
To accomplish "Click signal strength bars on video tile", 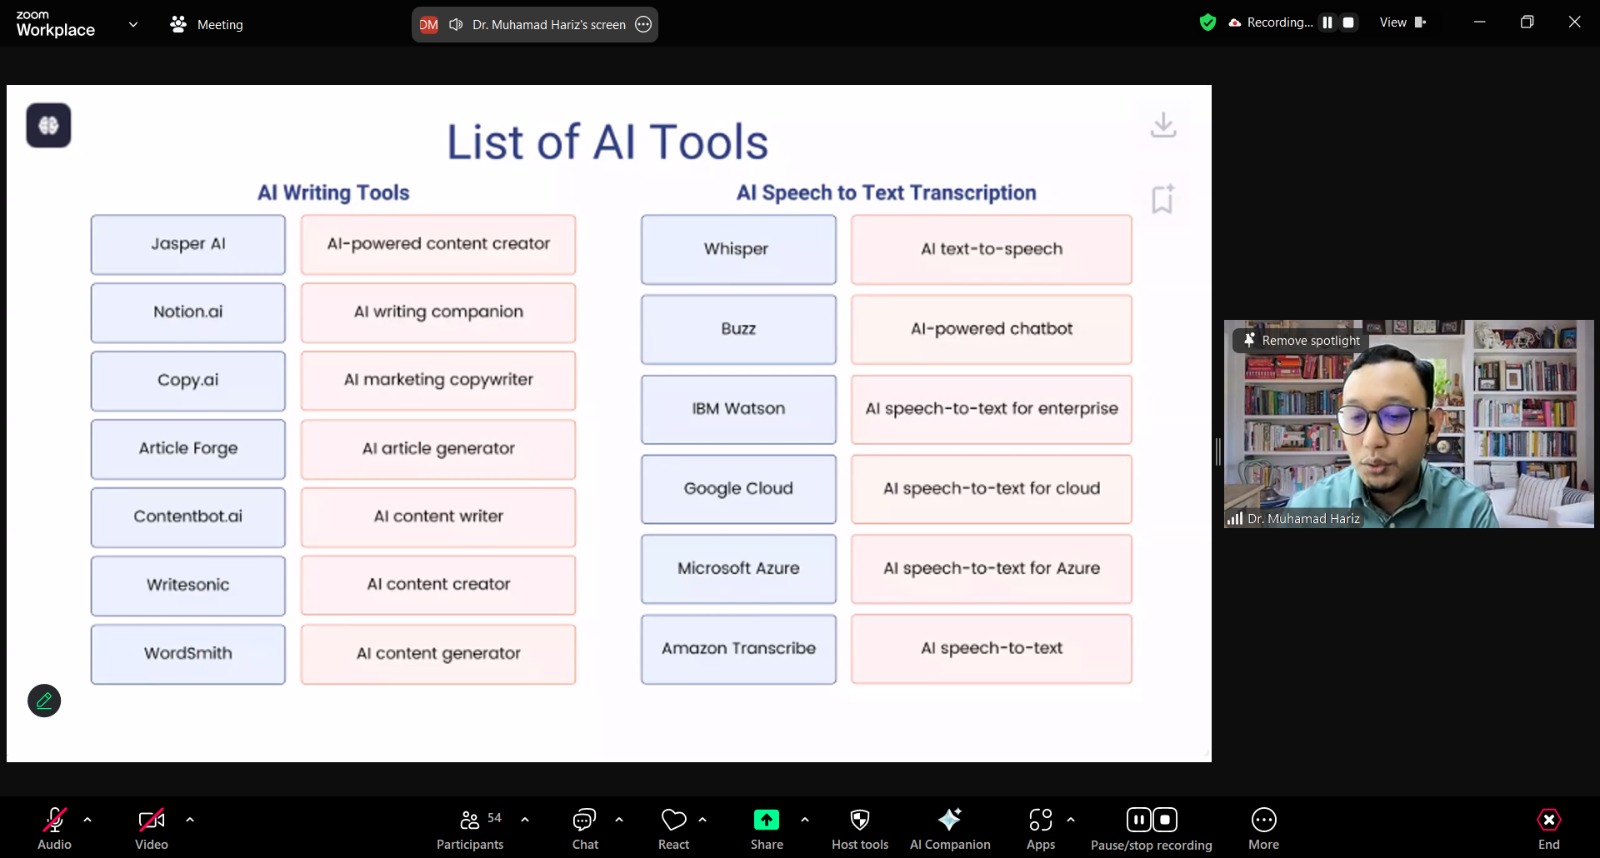I will click(1234, 518).
